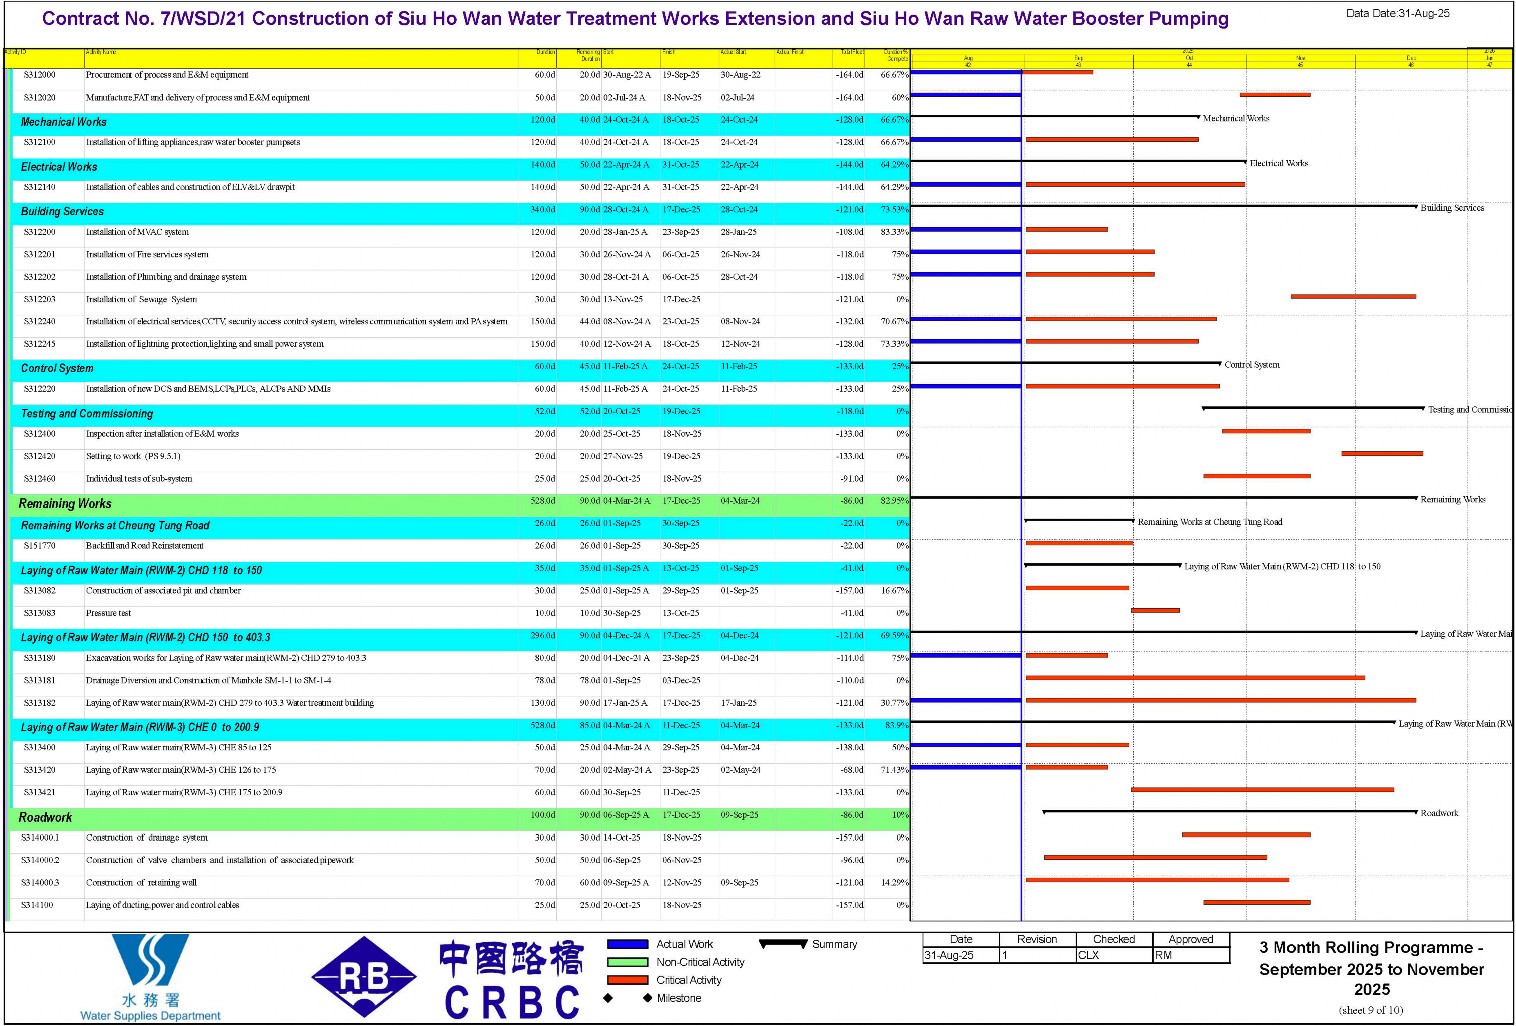Image resolution: width=1516 pixels, height=1026 pixels.
Task: Select the red Critical Activity legend swatch
Action: pyautogui.click(x=627, y=980)
